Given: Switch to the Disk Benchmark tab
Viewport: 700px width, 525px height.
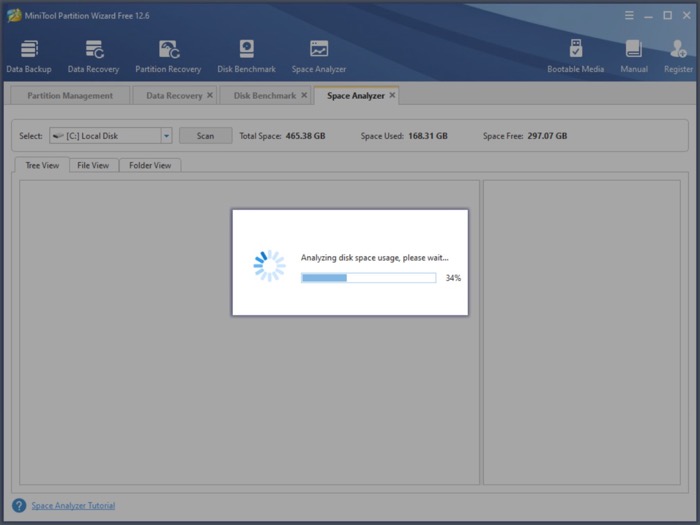Looking at the screenshot, I should [265, 96].
